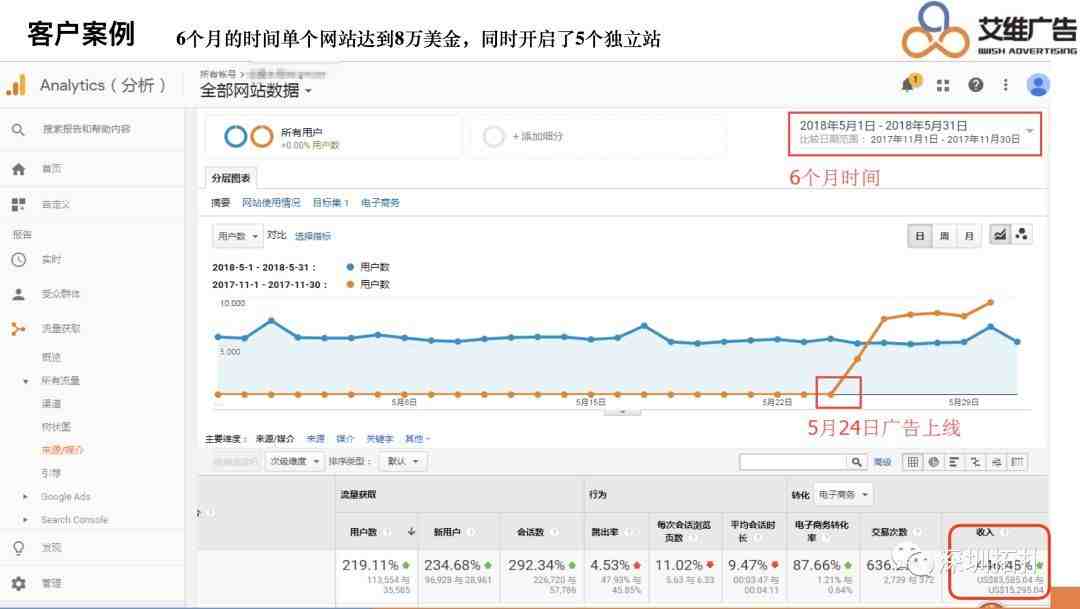Open the Customization dashboard grid icon
Image resolution: width=1080 pixels, height=609 pixels.
pos(19,205)
